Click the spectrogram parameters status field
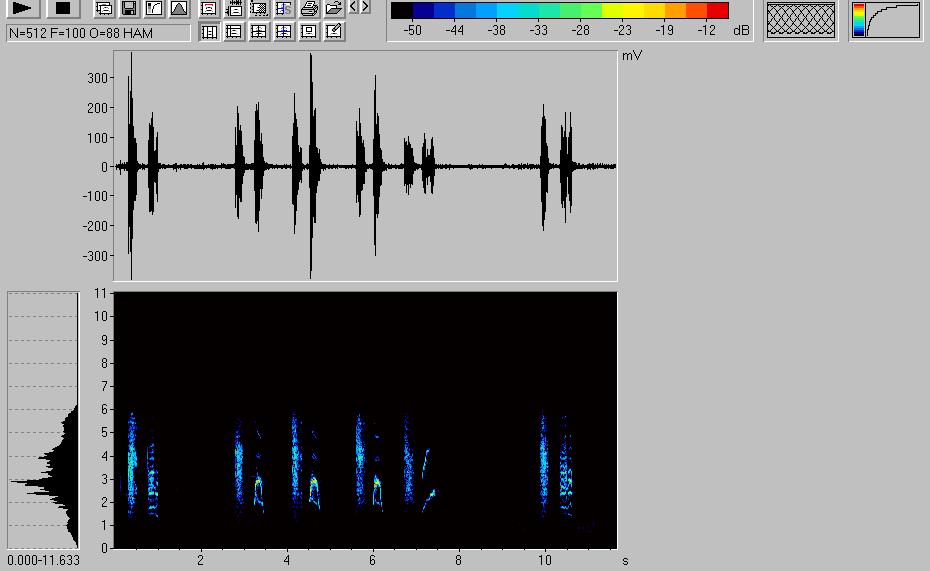 click(x=98, y=33)
